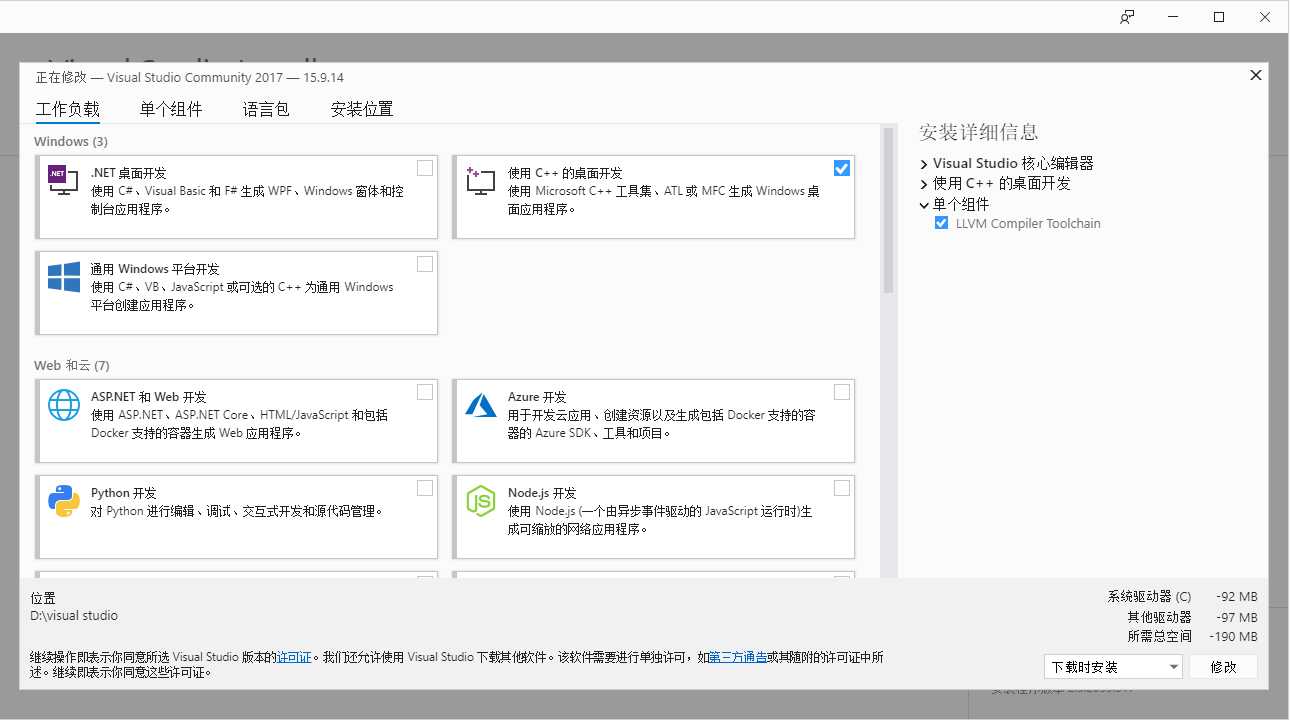
Task: Switch to the 工作负载 tab
Action: (68, 109)
